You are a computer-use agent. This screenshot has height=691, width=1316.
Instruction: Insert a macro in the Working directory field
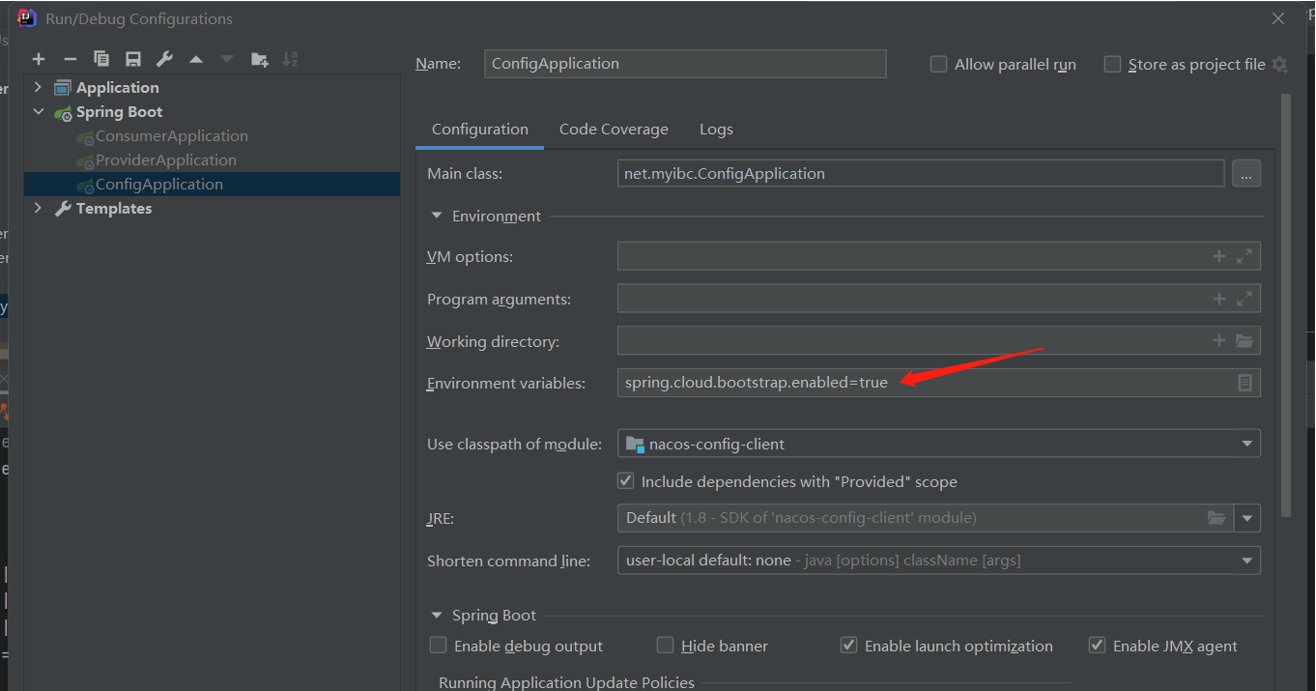pyautogui.click(x=1219, y=341)
